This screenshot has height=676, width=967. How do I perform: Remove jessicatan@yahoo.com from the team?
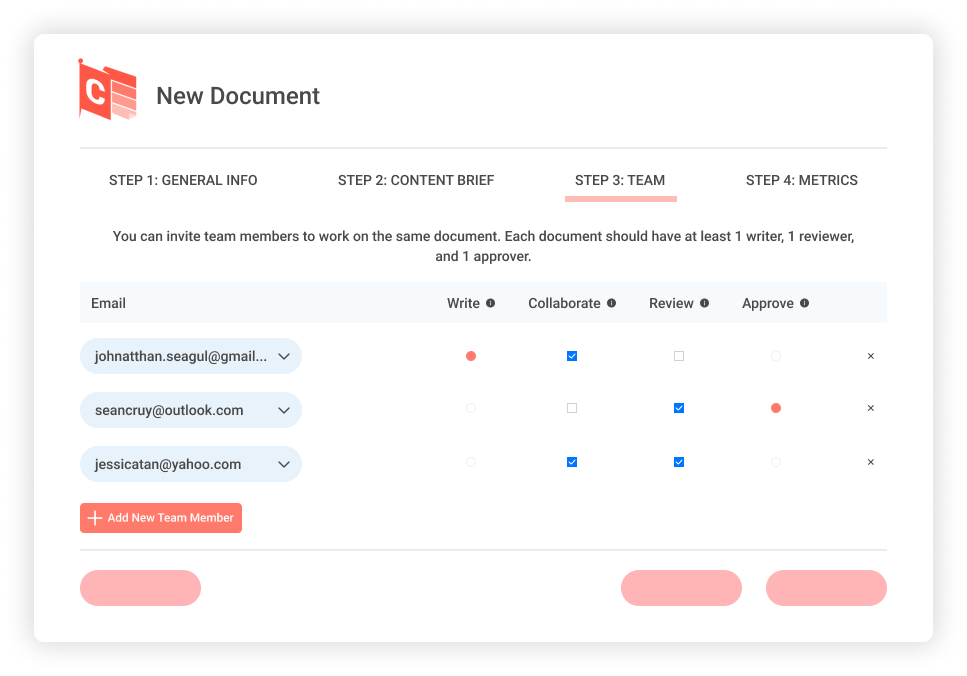(870, 462)
